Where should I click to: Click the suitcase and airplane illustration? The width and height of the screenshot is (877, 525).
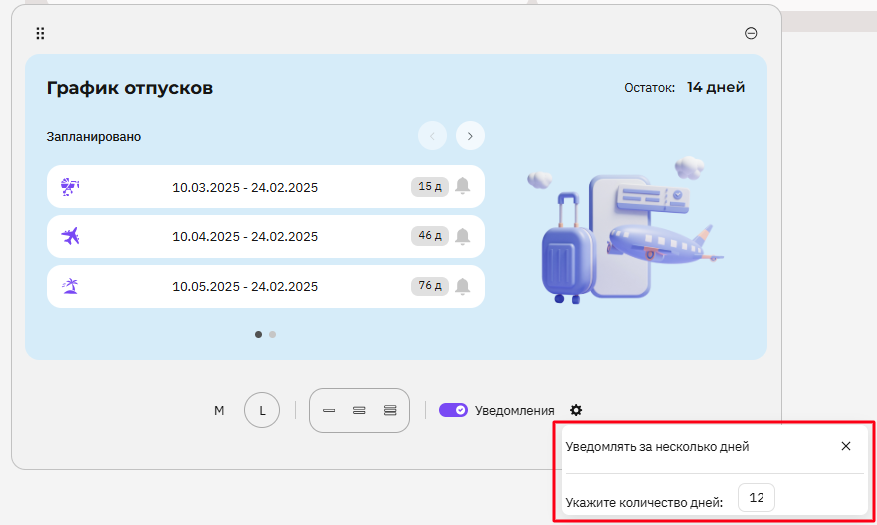(x=625, y=230)
